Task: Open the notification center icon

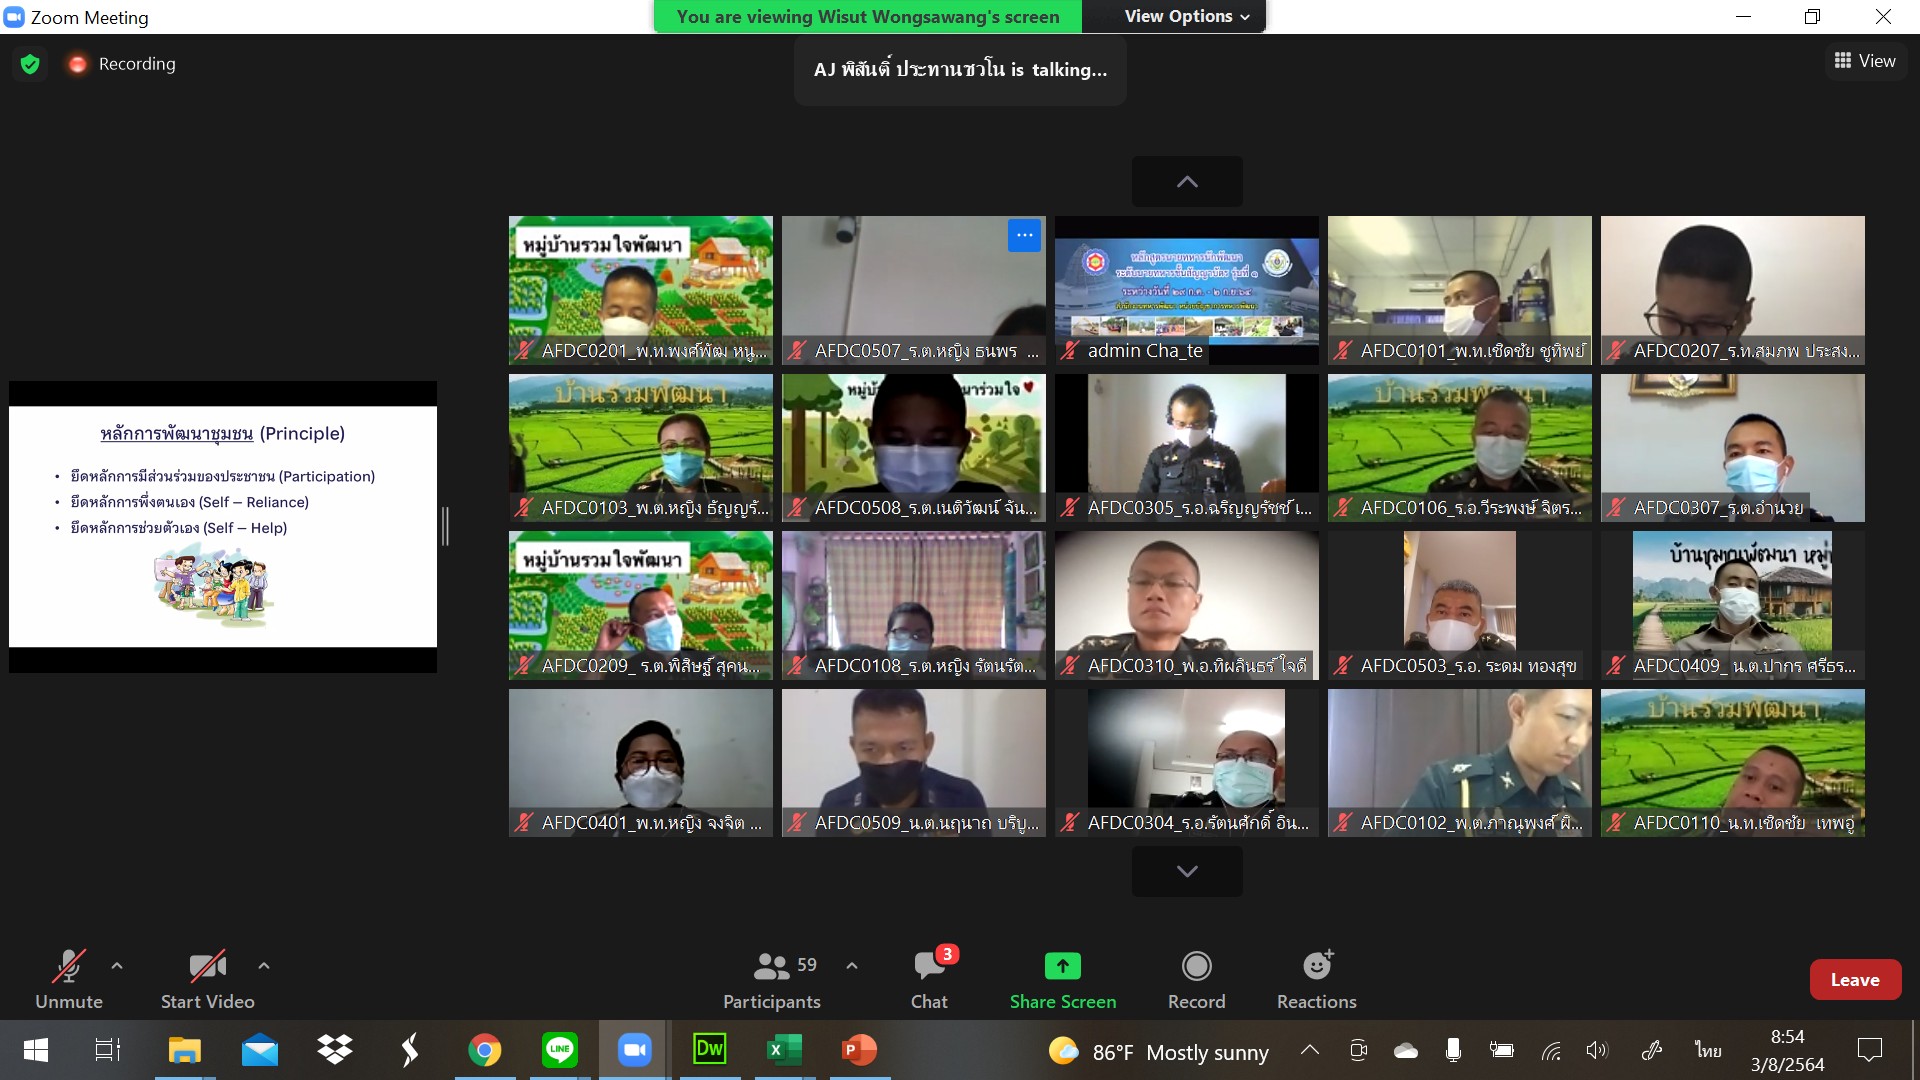Action: (x=1869, y=1050)
